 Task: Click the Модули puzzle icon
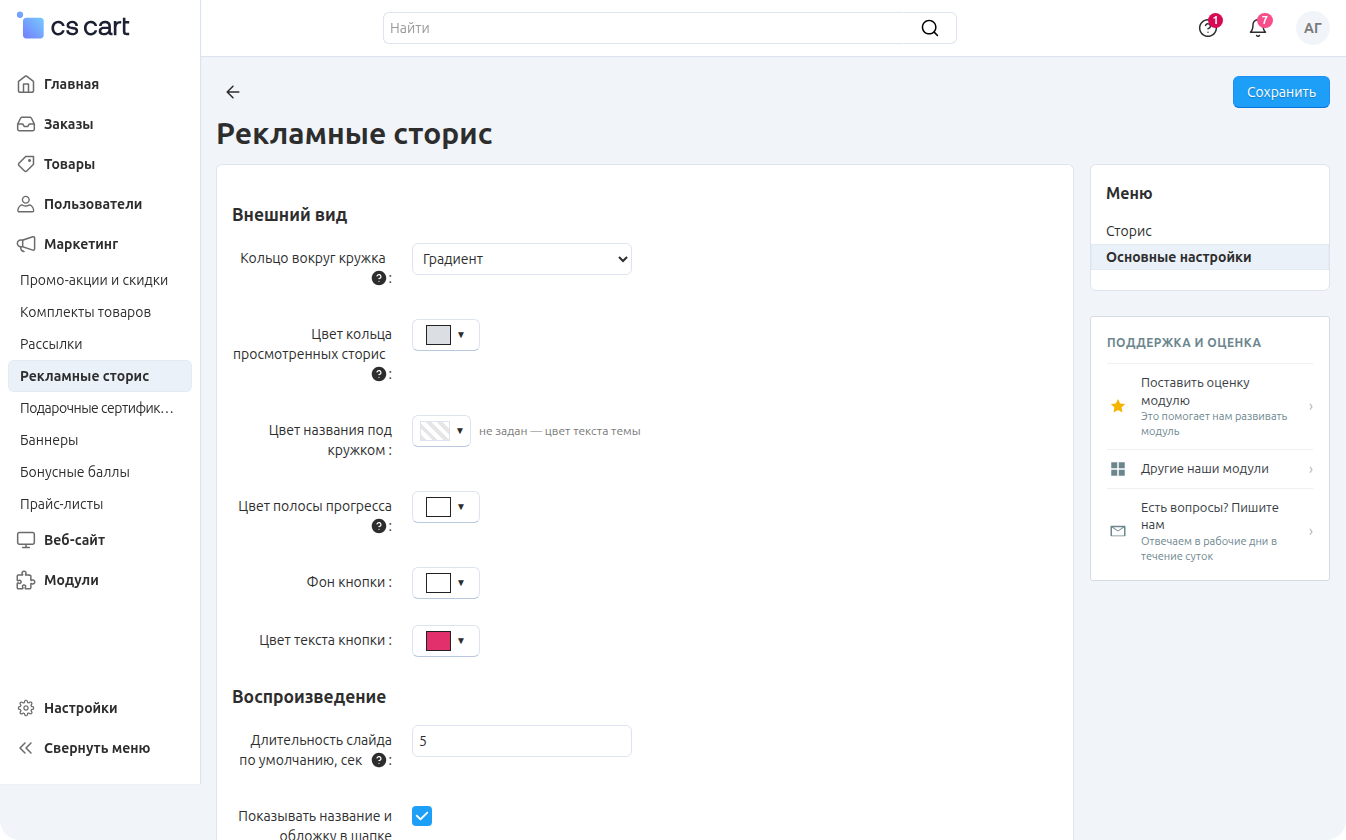(x=27, y=580)
